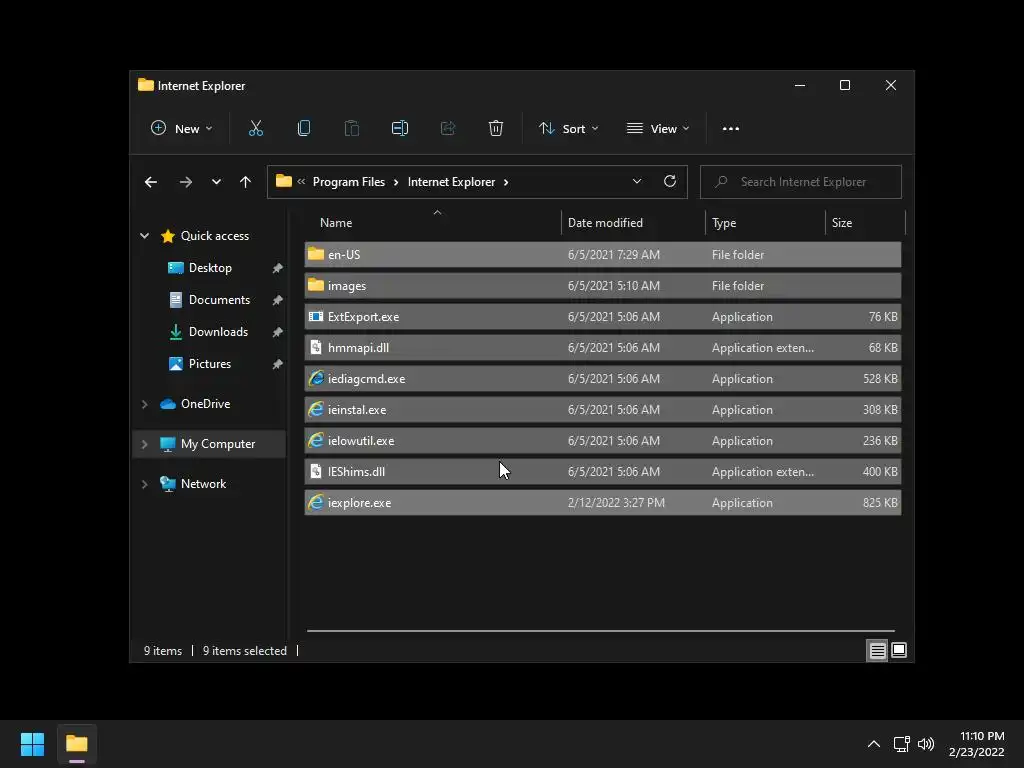The height and width of the screenshot is (768, 1024).
Task: Select the iediagcmd.exe file name
Action: (366, 379)
